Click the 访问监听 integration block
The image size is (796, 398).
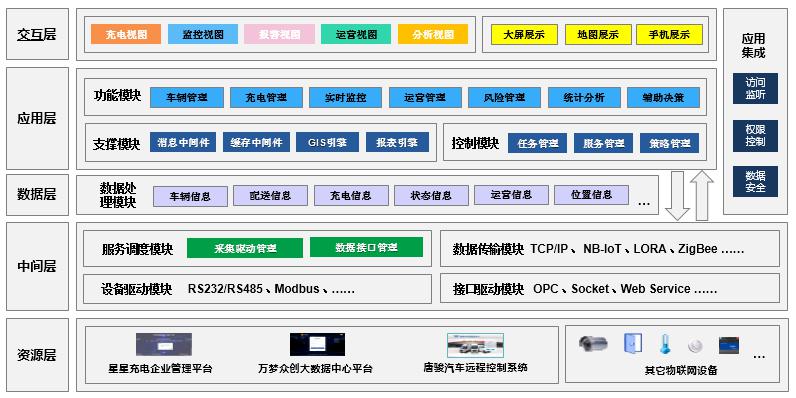tap(755, 88)
